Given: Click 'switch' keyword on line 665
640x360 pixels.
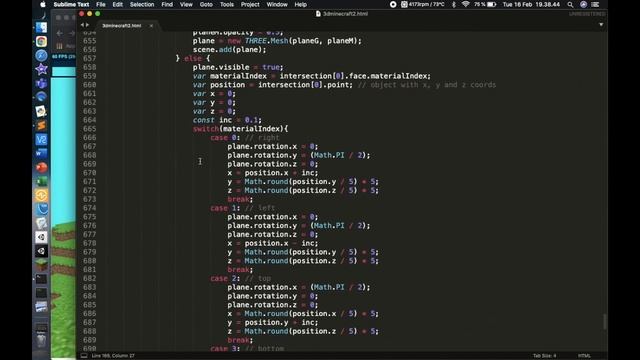Looking at the screenshot, I should (206, 129).
